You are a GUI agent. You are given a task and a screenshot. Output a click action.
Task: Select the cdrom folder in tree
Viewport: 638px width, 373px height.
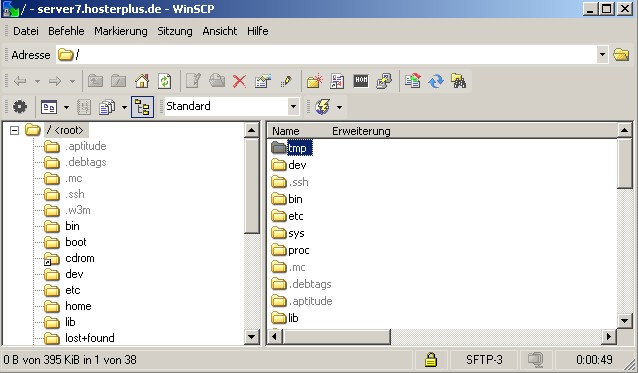[80, 258]
